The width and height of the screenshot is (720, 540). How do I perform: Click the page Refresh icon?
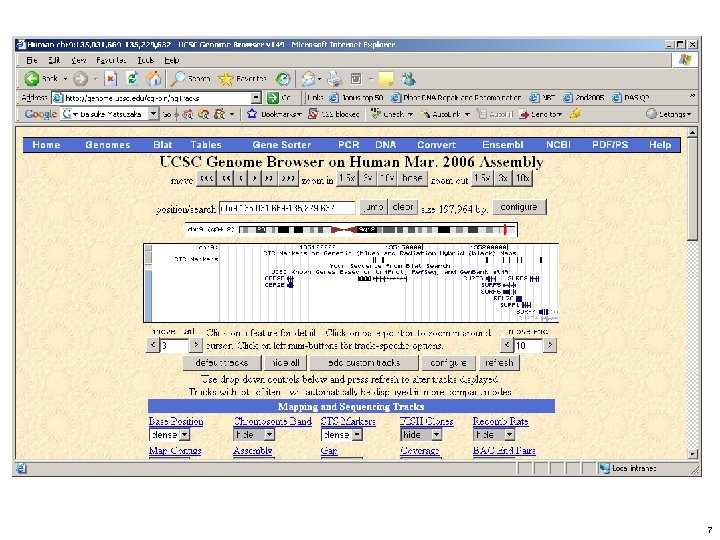tap(132, 79)
